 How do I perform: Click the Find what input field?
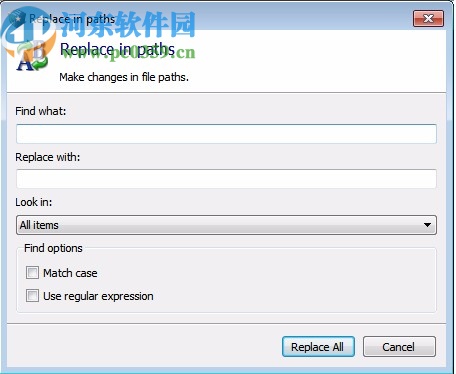pos(226,134)
